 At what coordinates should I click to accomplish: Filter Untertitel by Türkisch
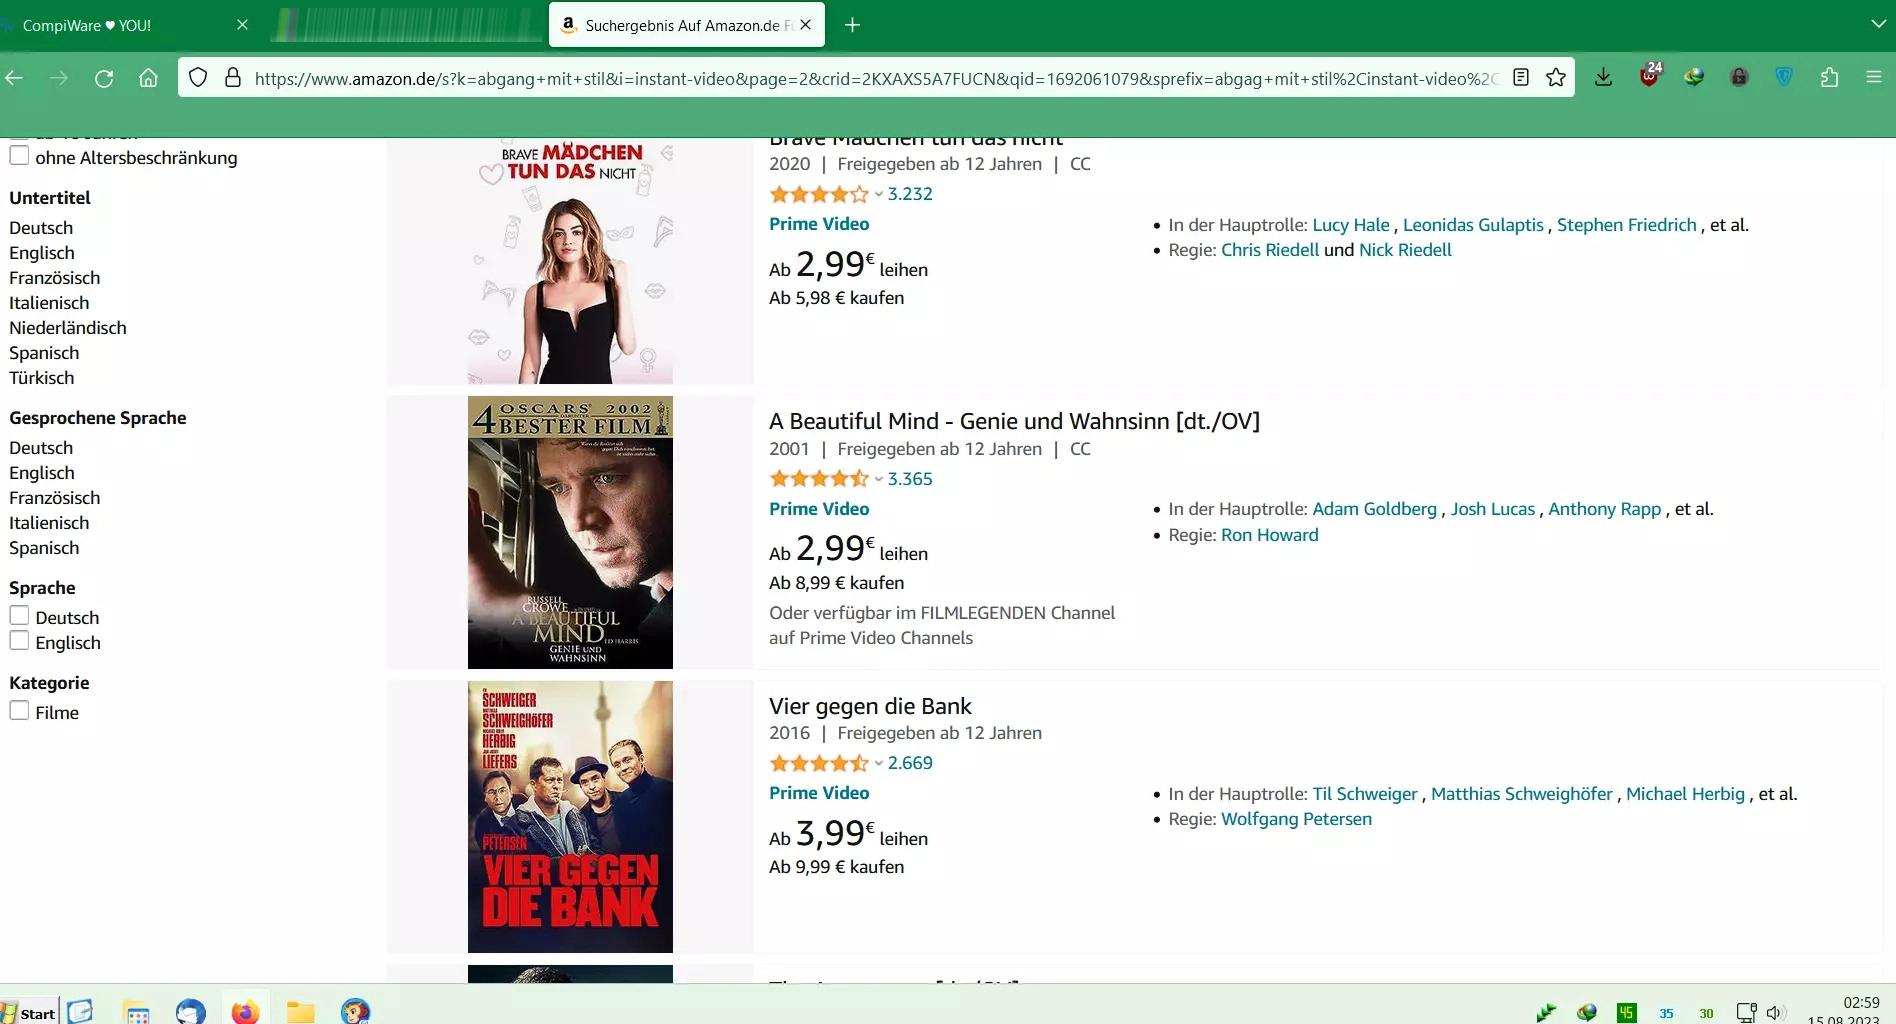[x=42, y=378]
